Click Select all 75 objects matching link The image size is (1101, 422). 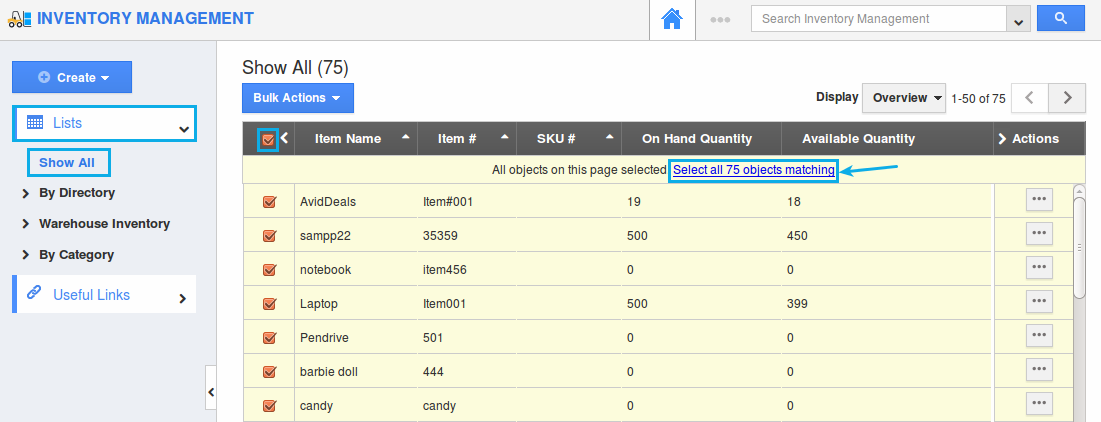coord(753,170)
